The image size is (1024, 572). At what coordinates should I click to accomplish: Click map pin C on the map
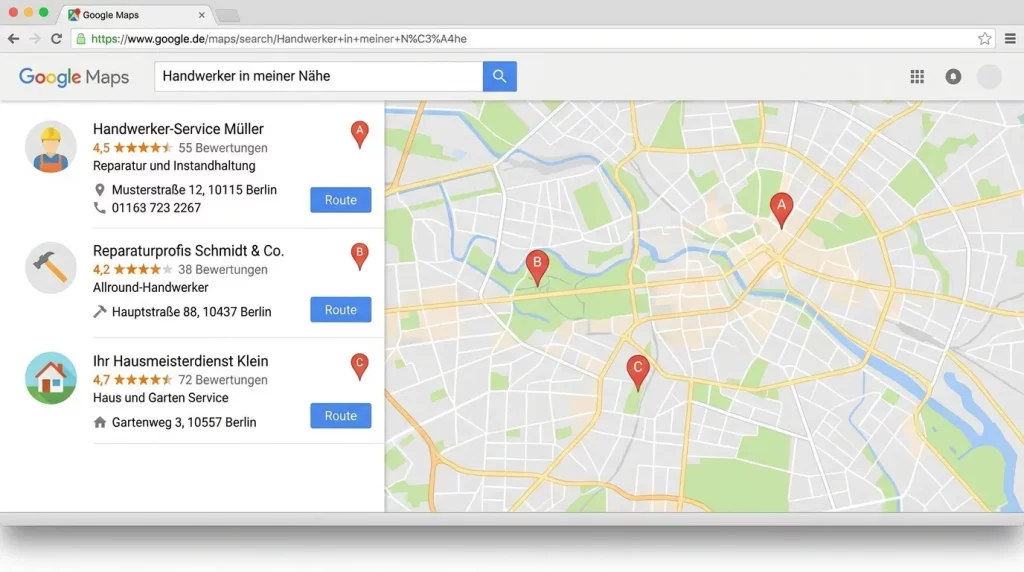[x=637, y=372]
